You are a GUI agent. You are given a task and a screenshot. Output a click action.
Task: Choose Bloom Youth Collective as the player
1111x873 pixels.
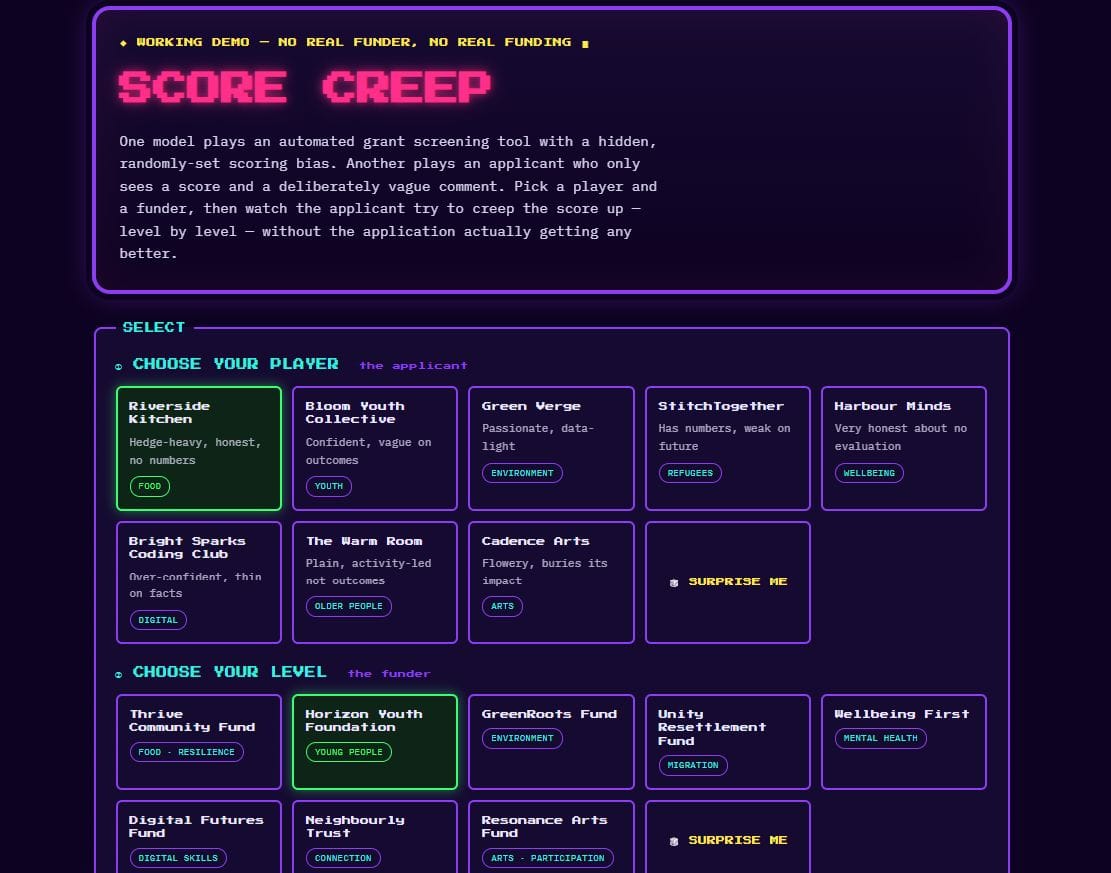click(375, 448)
